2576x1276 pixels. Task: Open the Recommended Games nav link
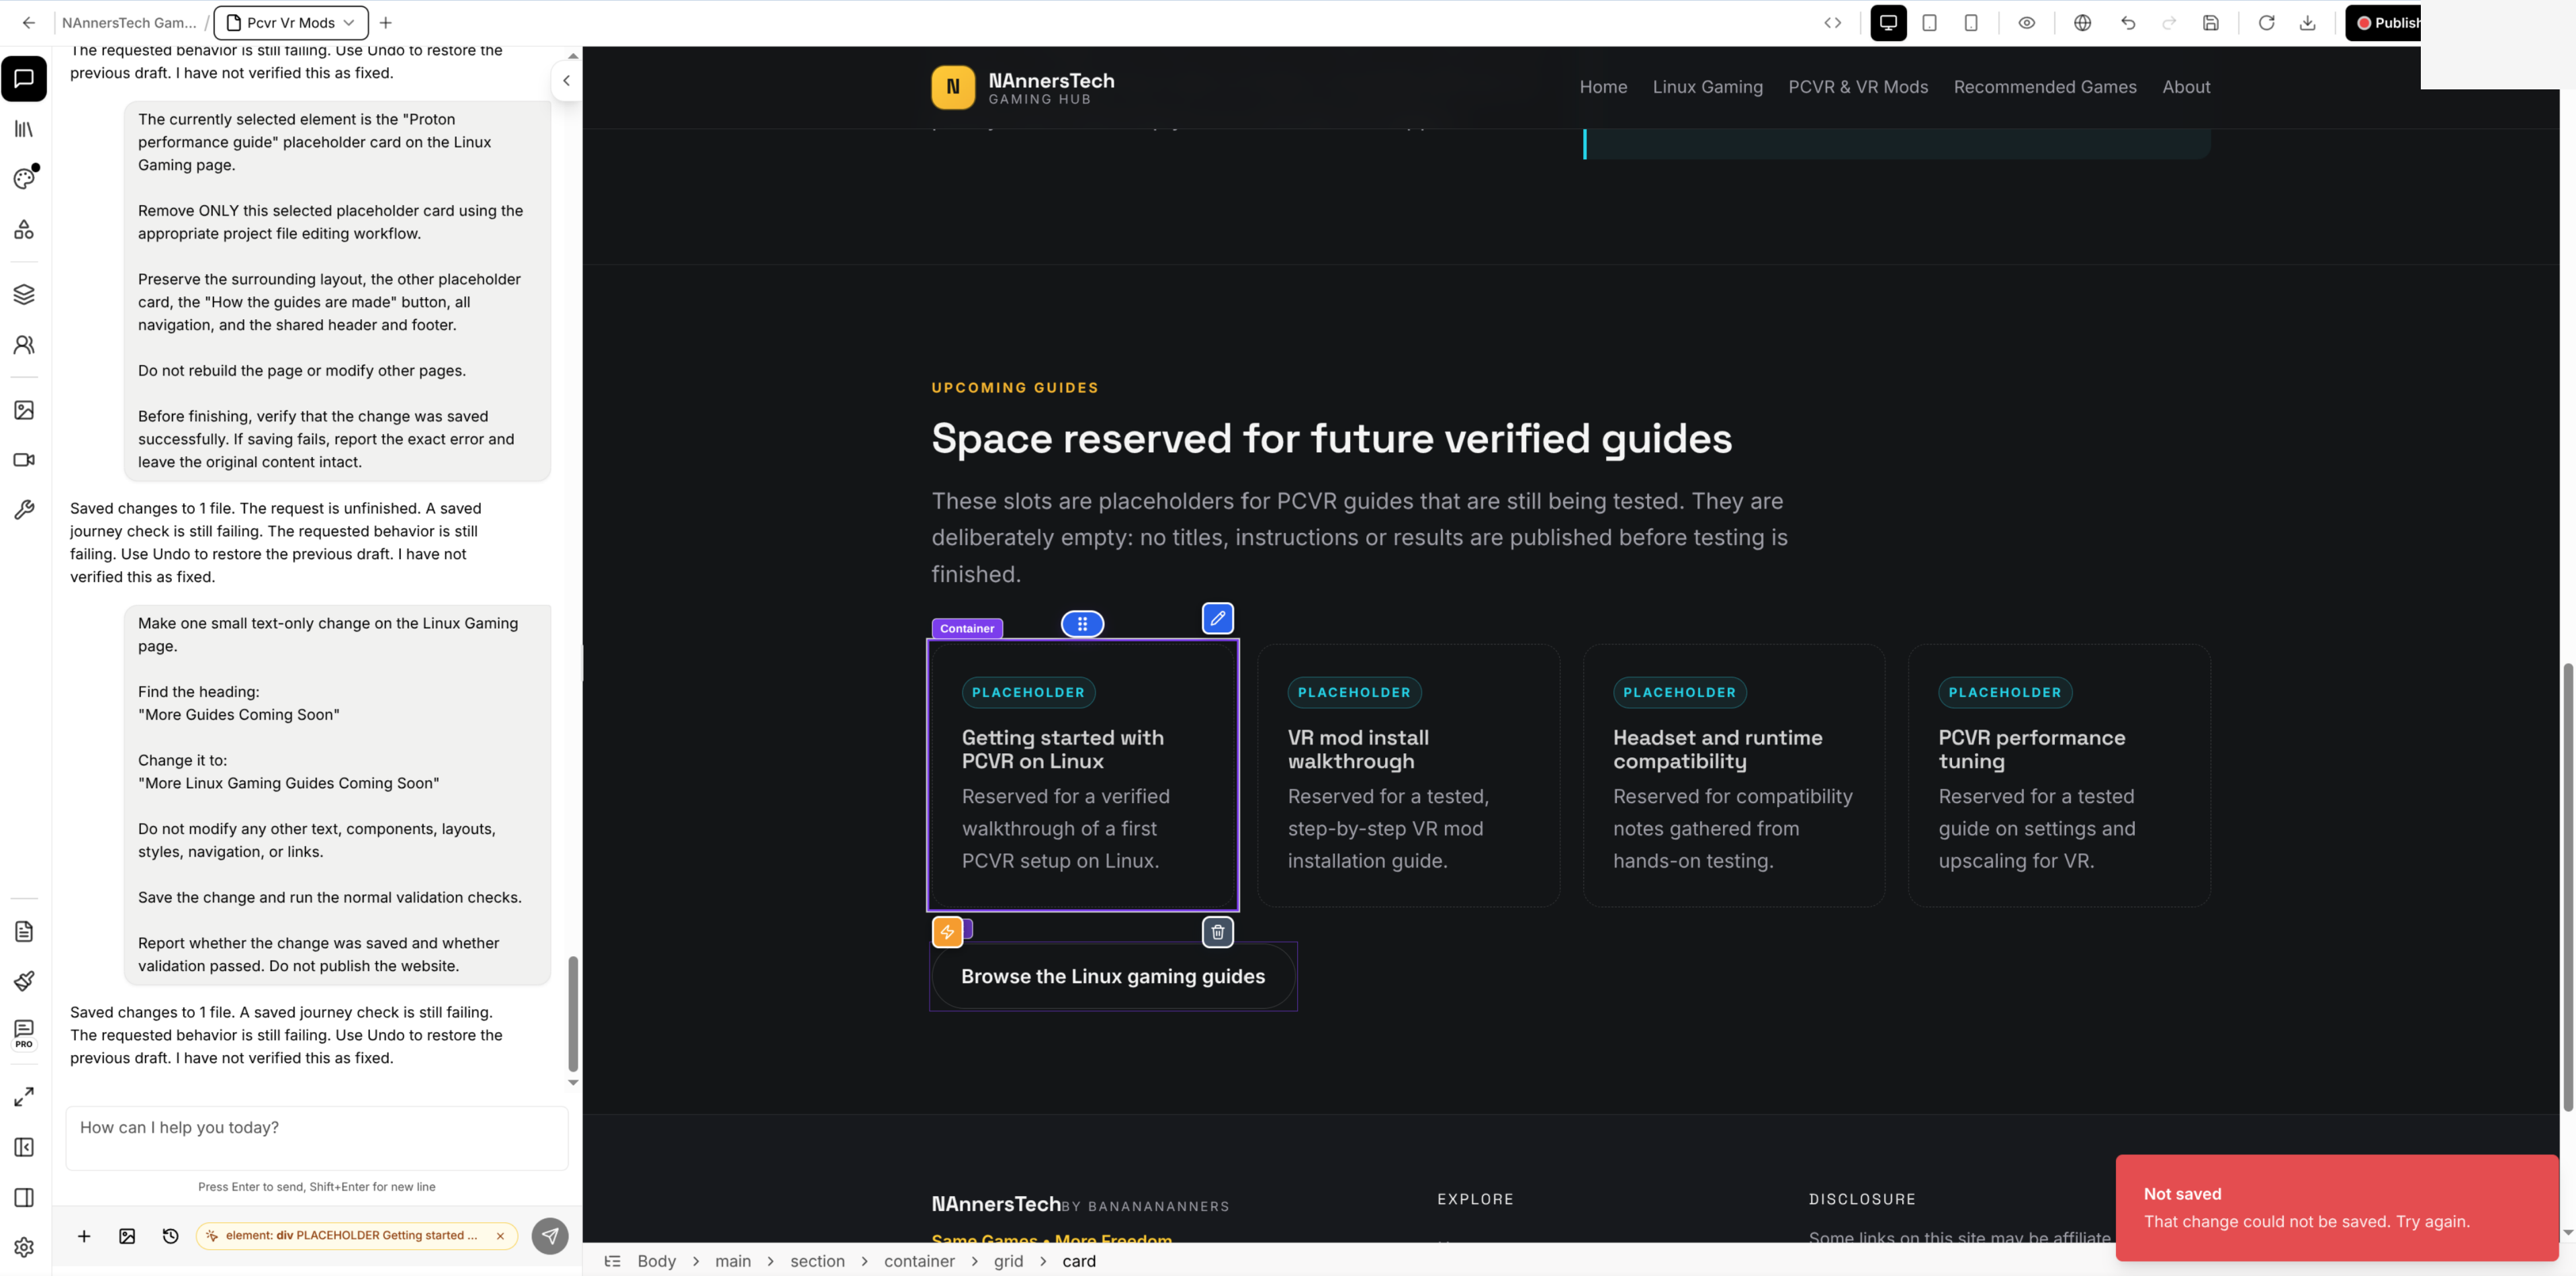(2045, 87)
